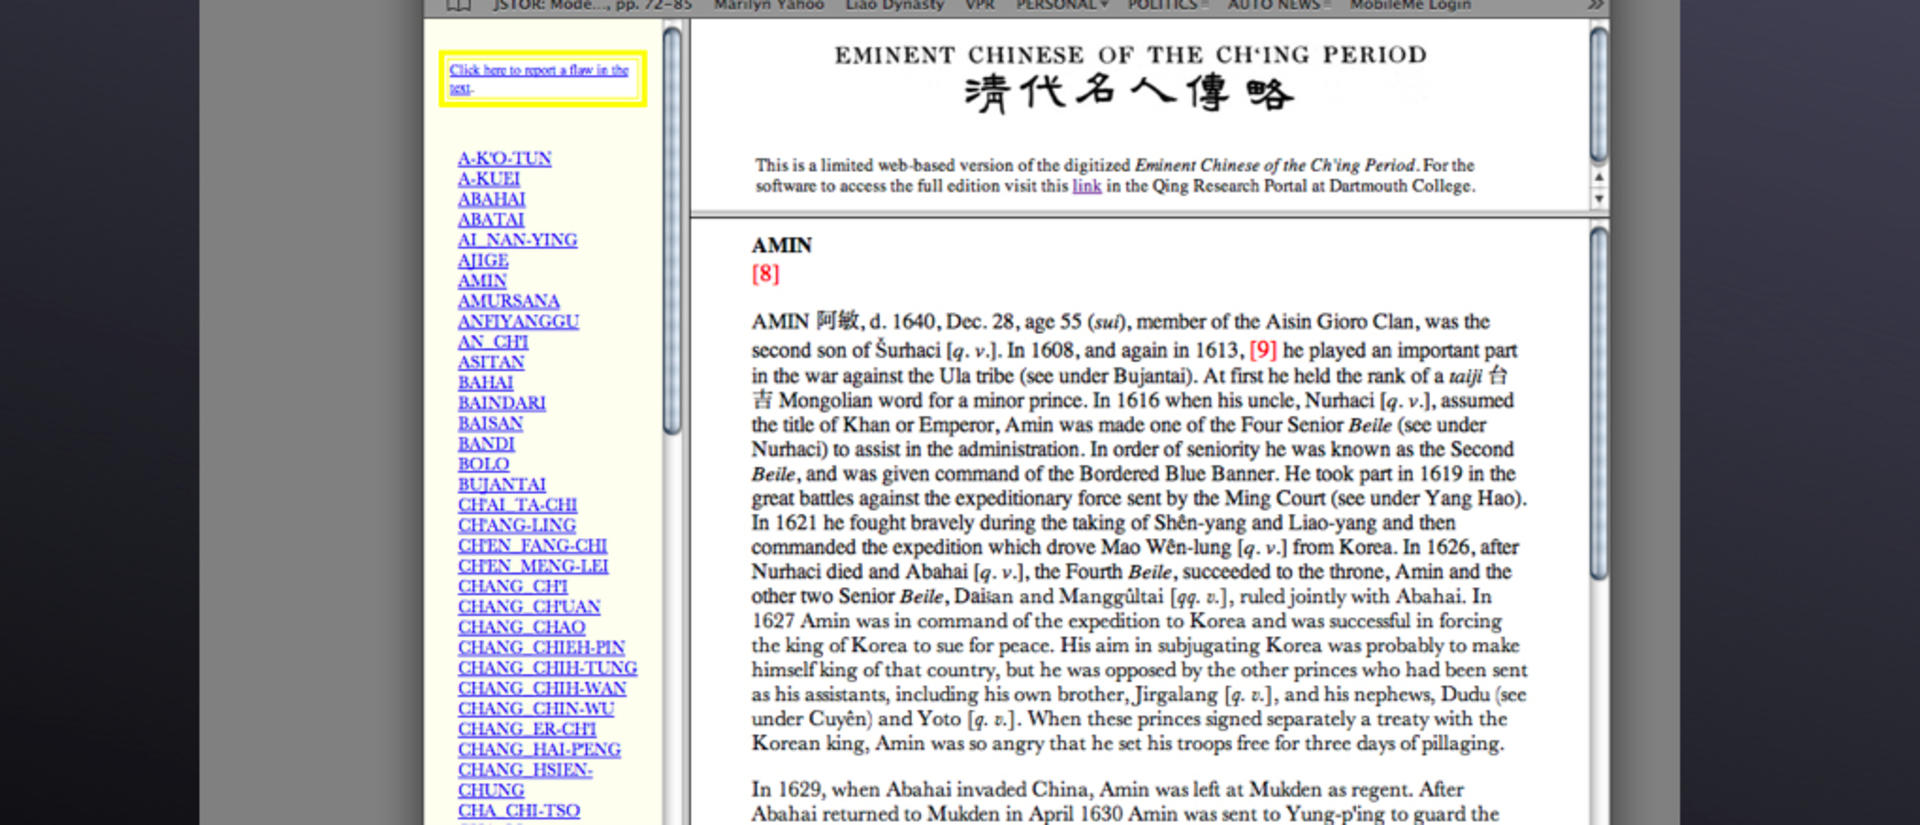This screenshot has height=825, width=1920.
Task: Open the ABAHAI biography entry
Action: 491,199
